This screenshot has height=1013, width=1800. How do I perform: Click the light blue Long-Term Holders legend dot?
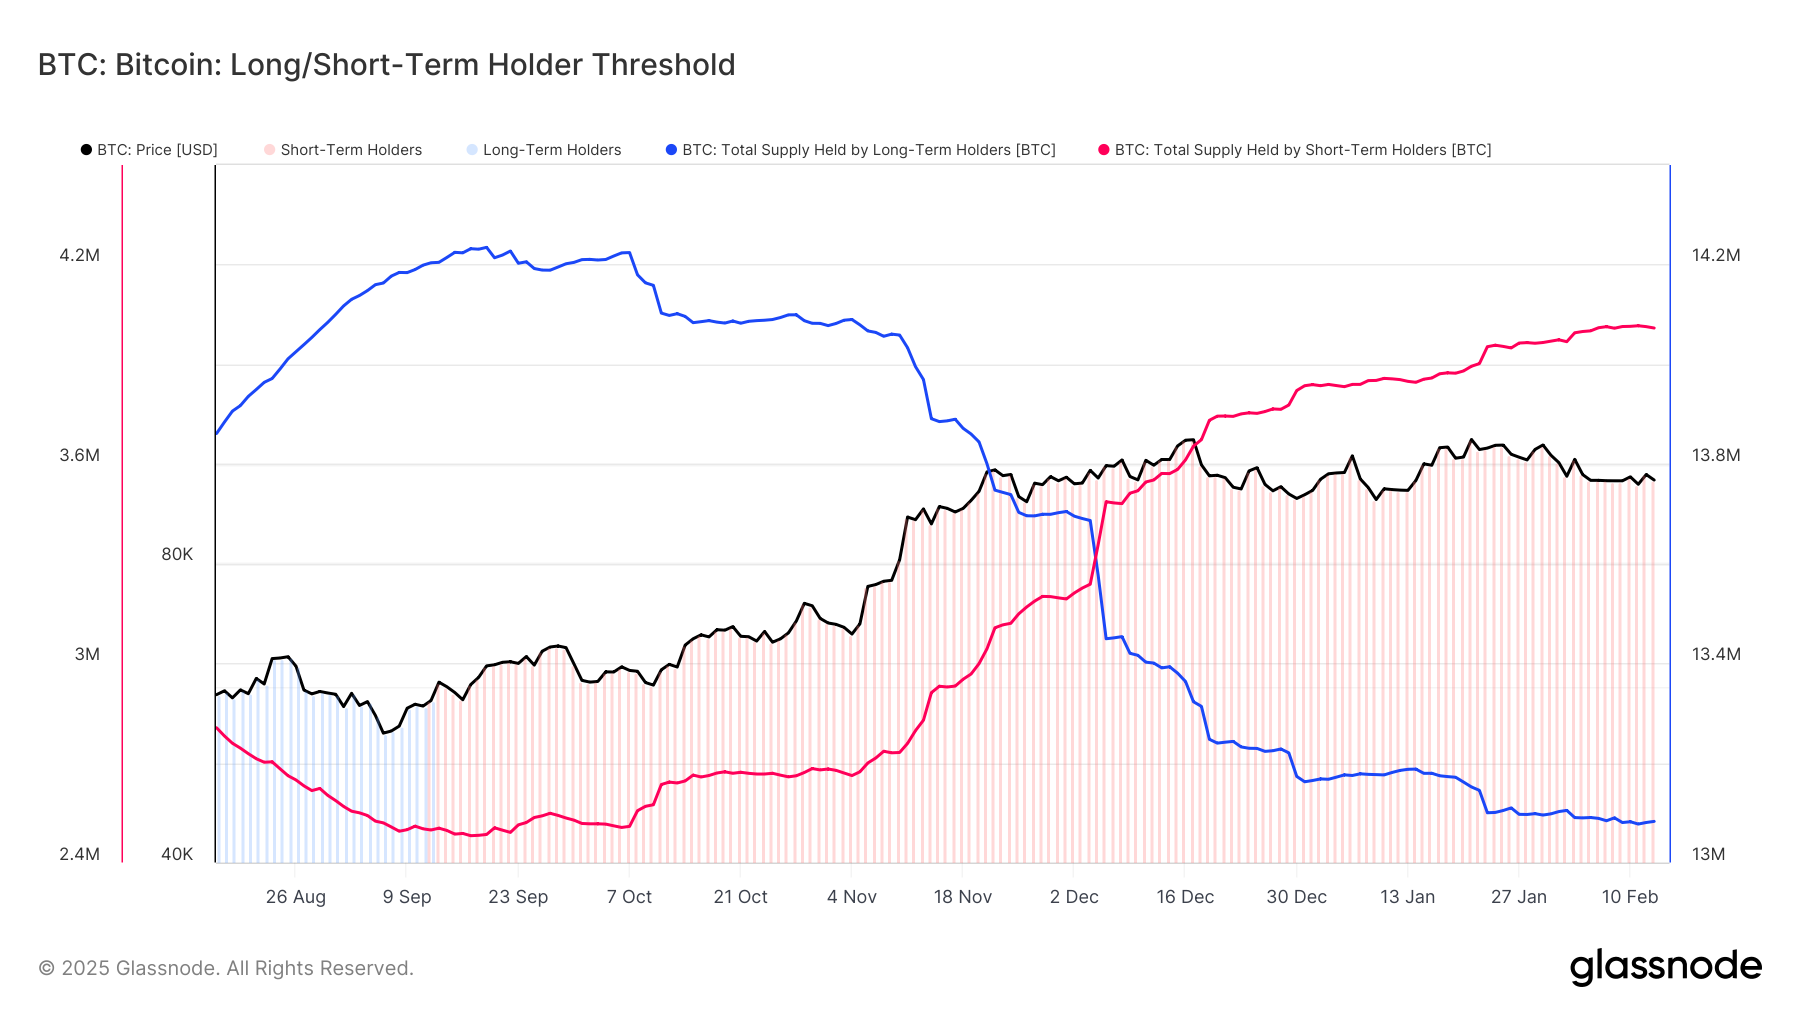(x=472, y=150)
